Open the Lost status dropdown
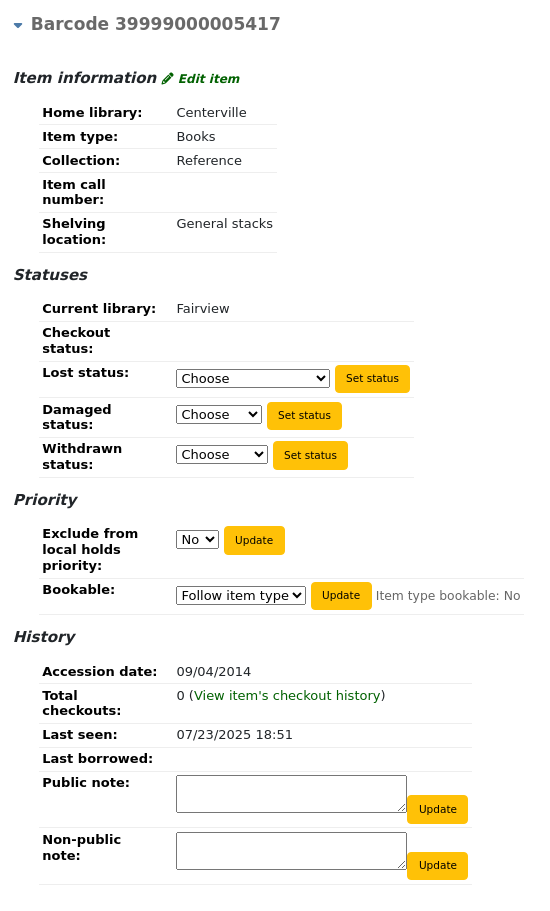Screen dimensions: 550x911 pos(253,378)
